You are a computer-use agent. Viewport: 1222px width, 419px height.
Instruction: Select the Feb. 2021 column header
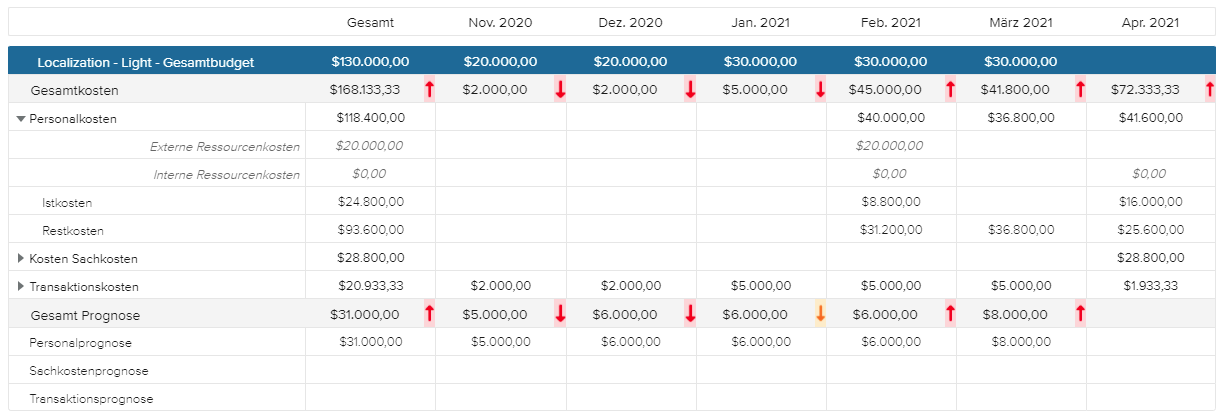[x=890, y=22]
